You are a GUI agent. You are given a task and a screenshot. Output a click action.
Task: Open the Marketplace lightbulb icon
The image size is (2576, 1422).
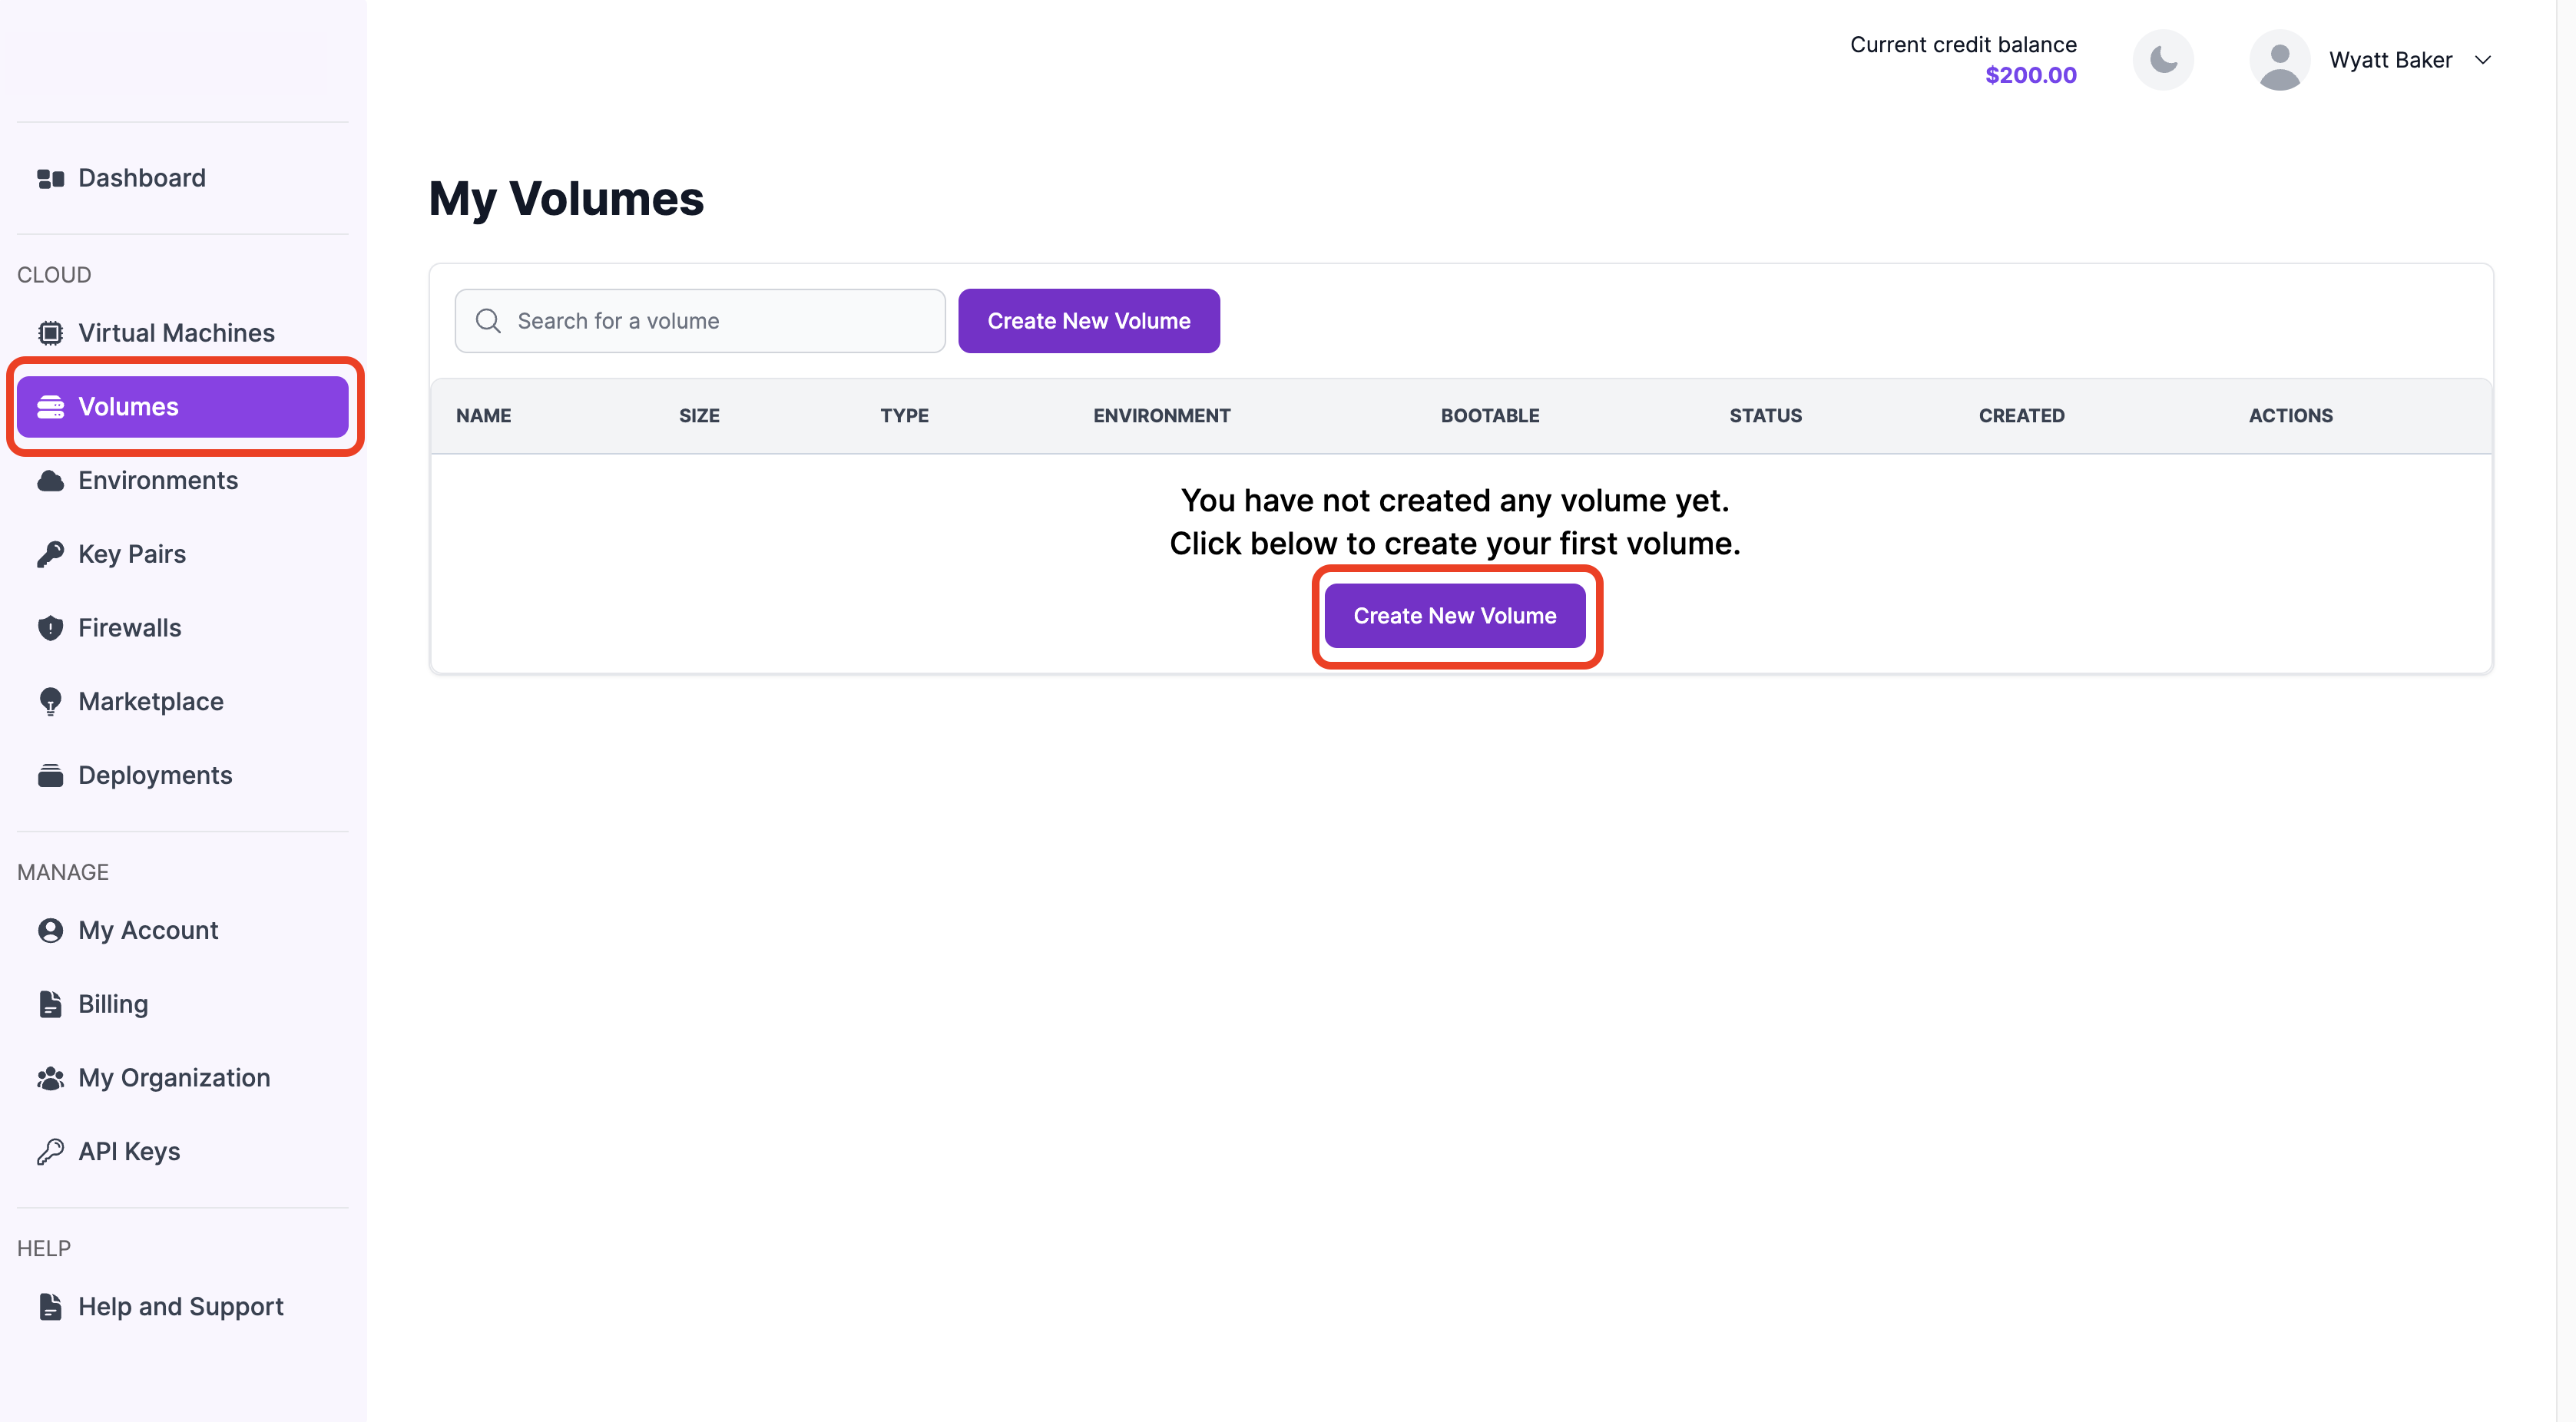pos(50,702)
